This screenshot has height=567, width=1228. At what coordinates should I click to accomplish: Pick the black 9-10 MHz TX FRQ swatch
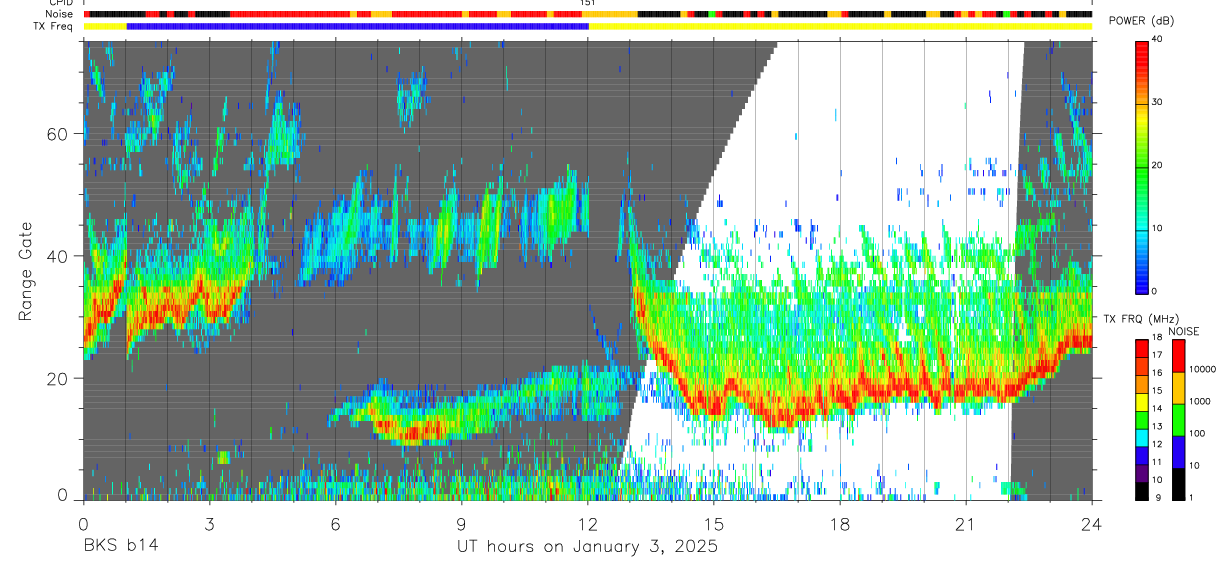point(1142,490)
